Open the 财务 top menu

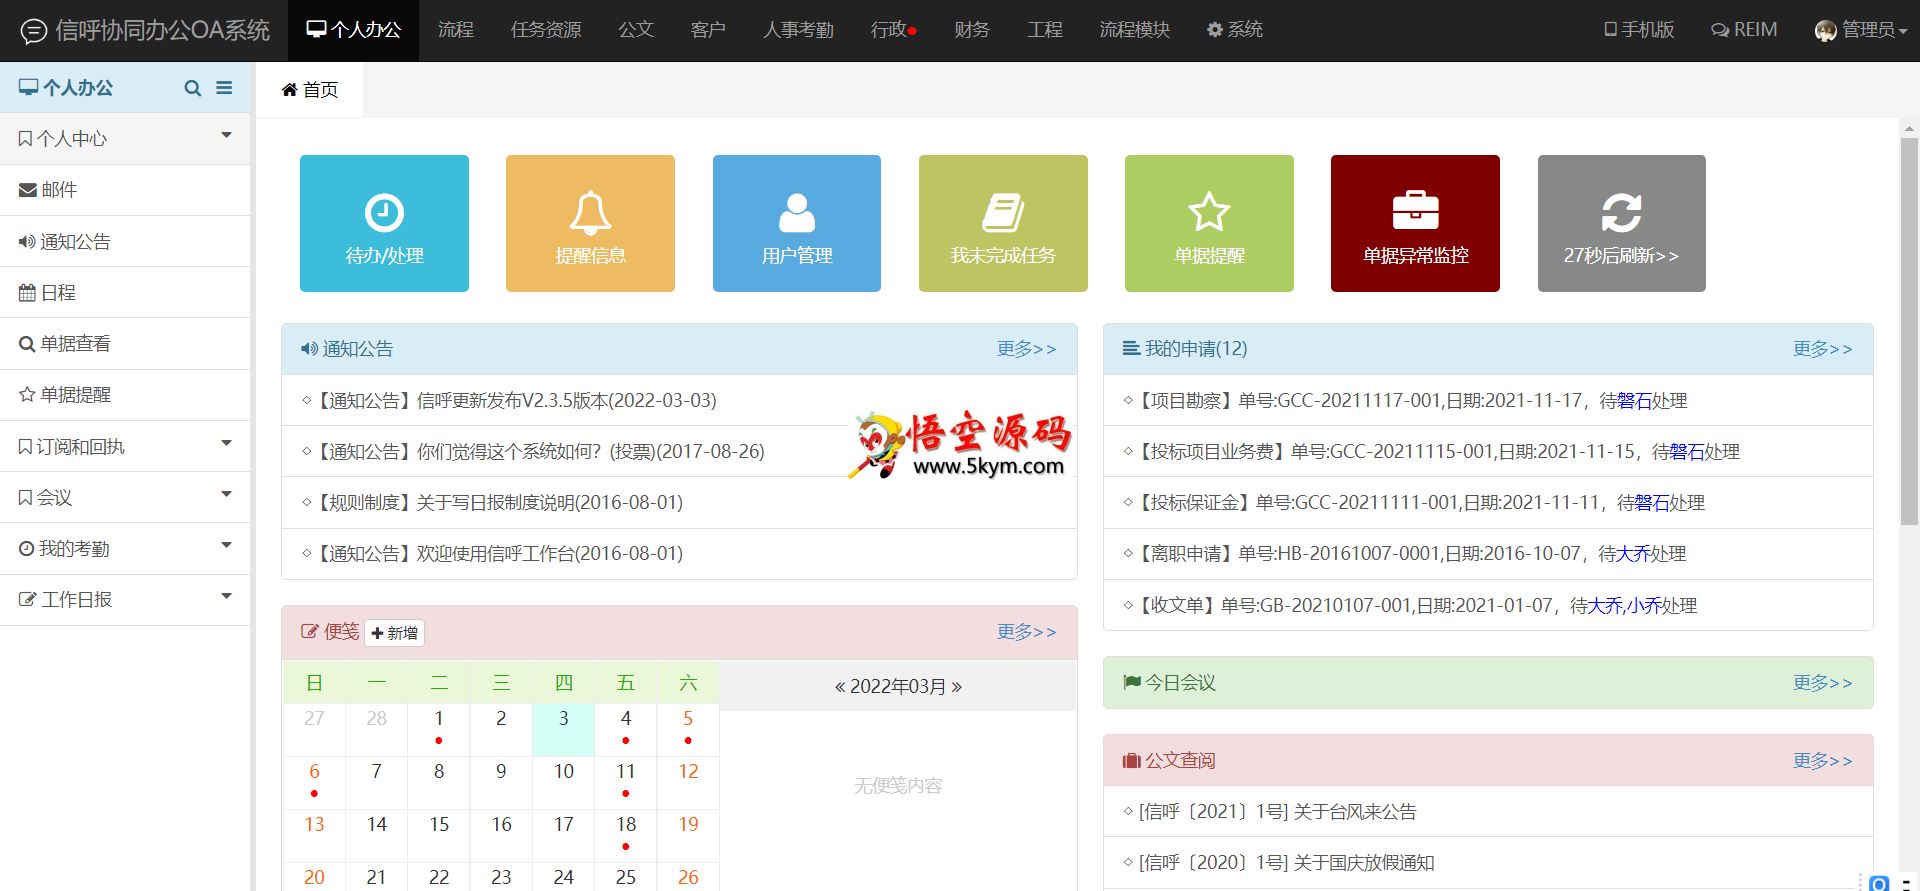pos(972,30)
